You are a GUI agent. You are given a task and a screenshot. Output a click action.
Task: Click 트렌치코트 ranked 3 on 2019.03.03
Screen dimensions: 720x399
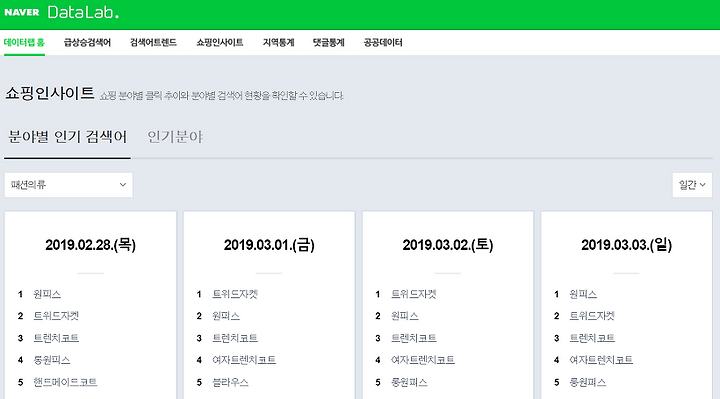(x=592, y=338)
